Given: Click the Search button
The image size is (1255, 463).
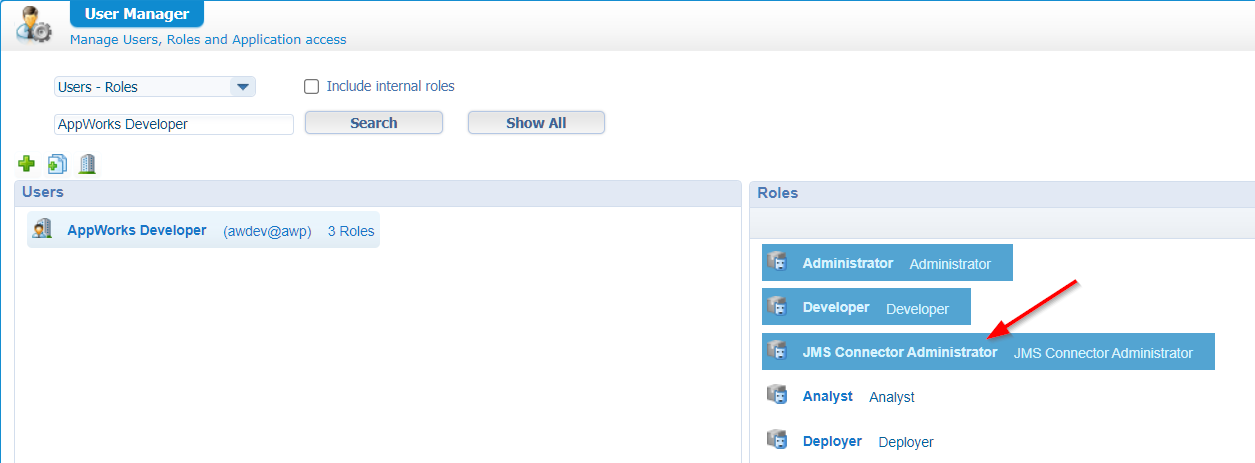Looking at the screenshot, I should (374, 123).
